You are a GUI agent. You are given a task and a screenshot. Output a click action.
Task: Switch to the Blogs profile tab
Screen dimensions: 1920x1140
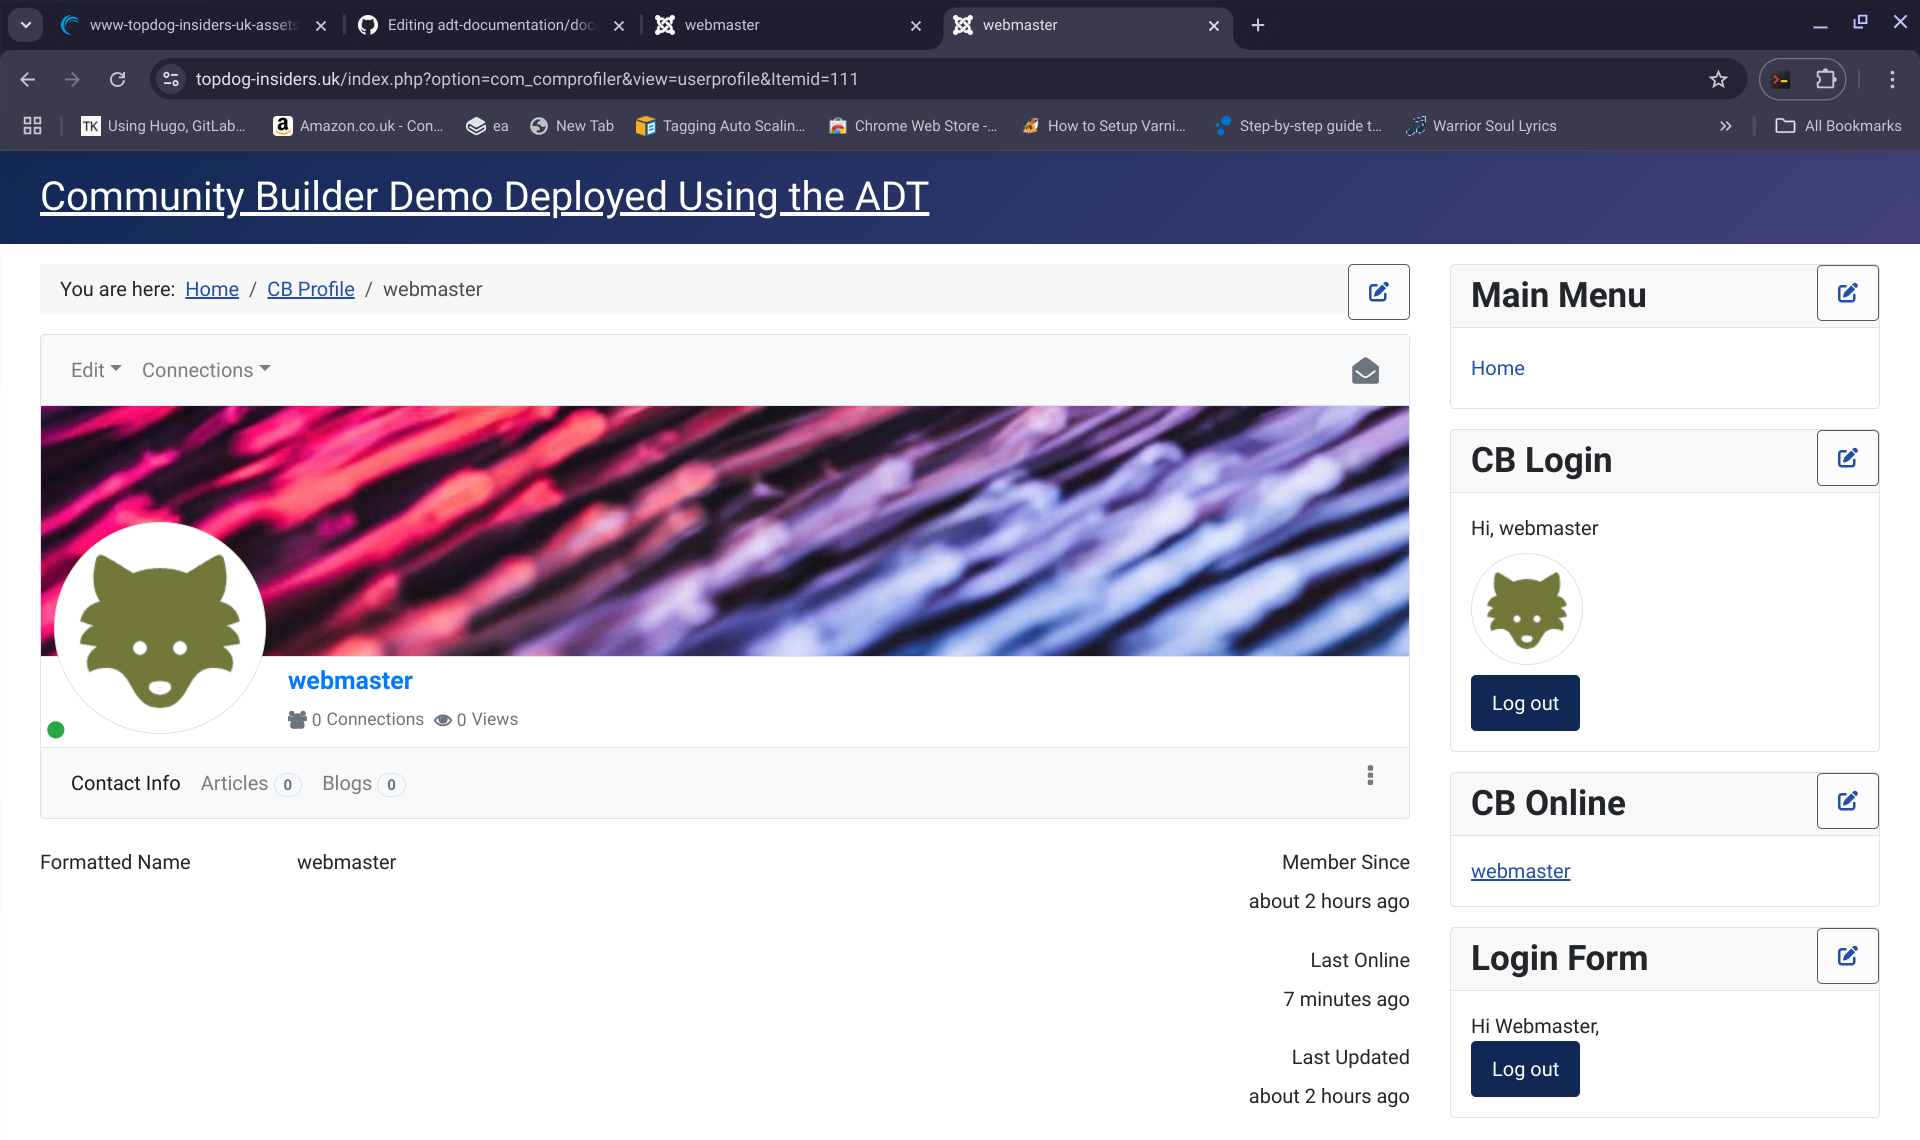point(347,783)
